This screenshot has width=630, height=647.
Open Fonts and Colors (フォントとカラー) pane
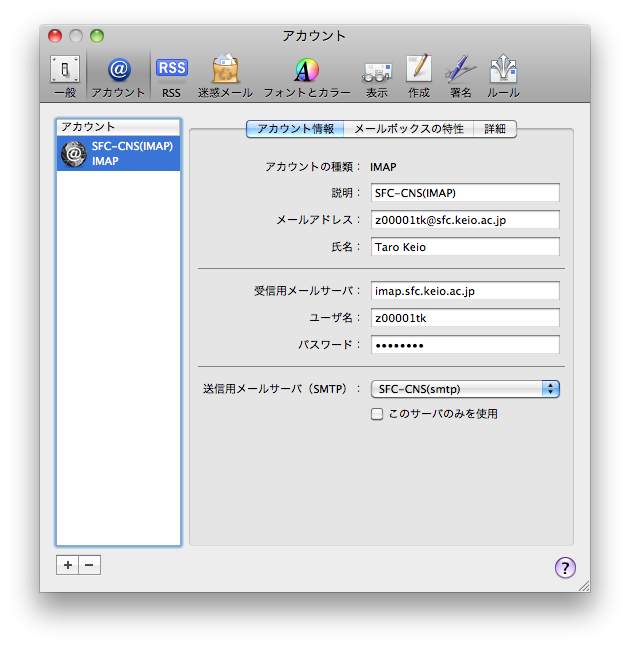click(306, 75)
